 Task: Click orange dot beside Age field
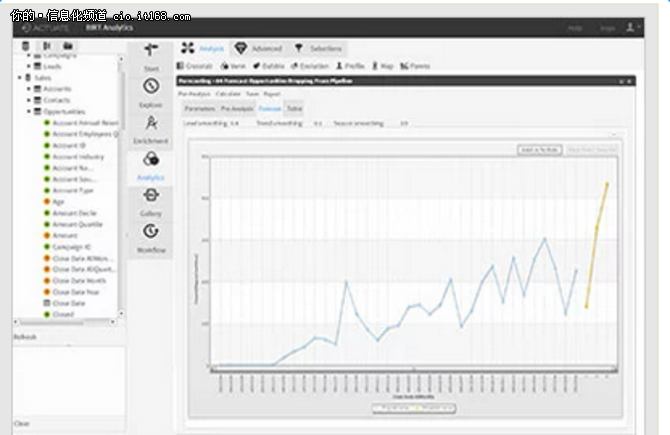click(x=47, y=201)
